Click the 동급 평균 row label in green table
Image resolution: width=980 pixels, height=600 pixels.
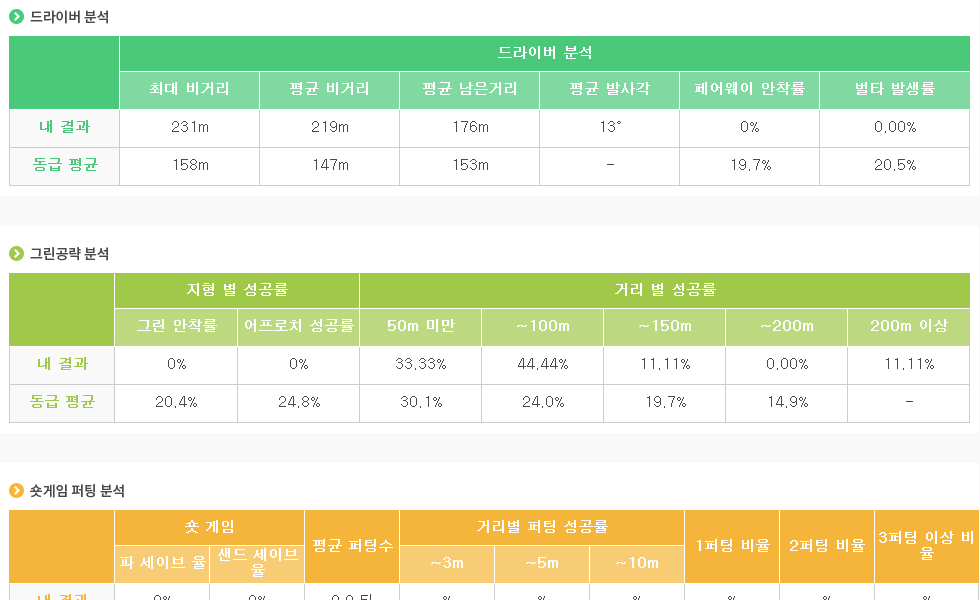[x=62, y=402]
